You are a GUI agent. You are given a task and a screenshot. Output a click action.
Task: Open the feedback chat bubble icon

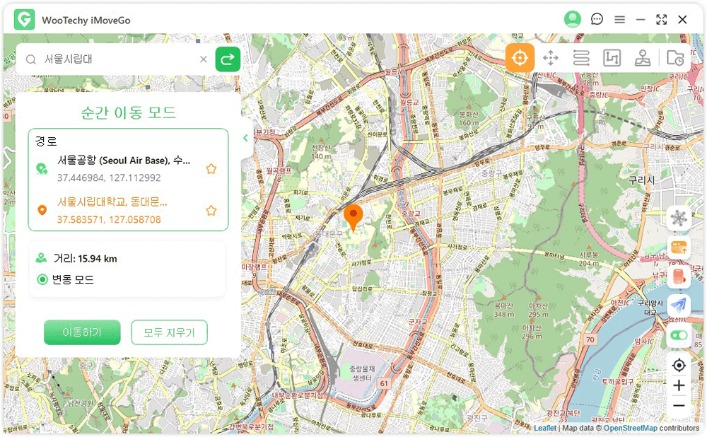597,19
